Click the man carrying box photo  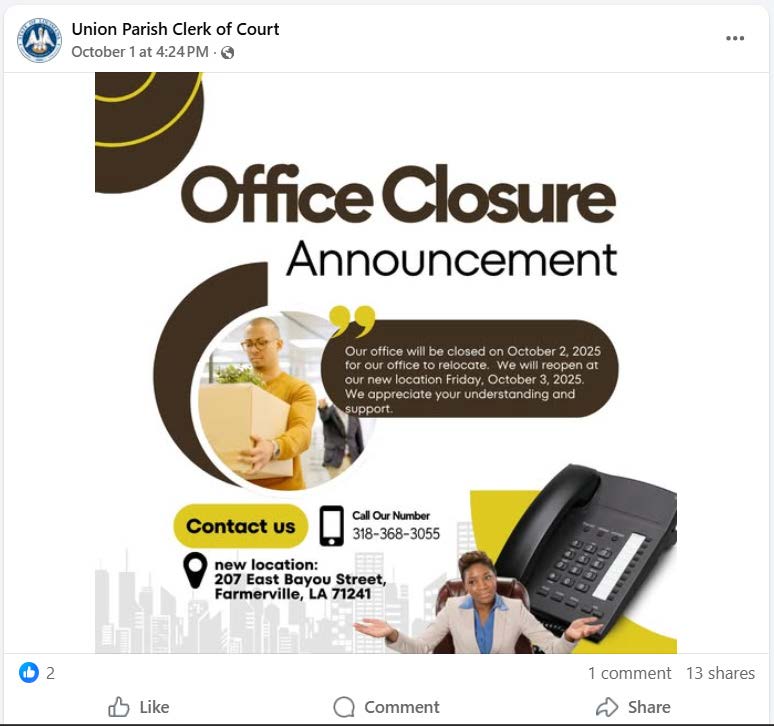[282, 400]
